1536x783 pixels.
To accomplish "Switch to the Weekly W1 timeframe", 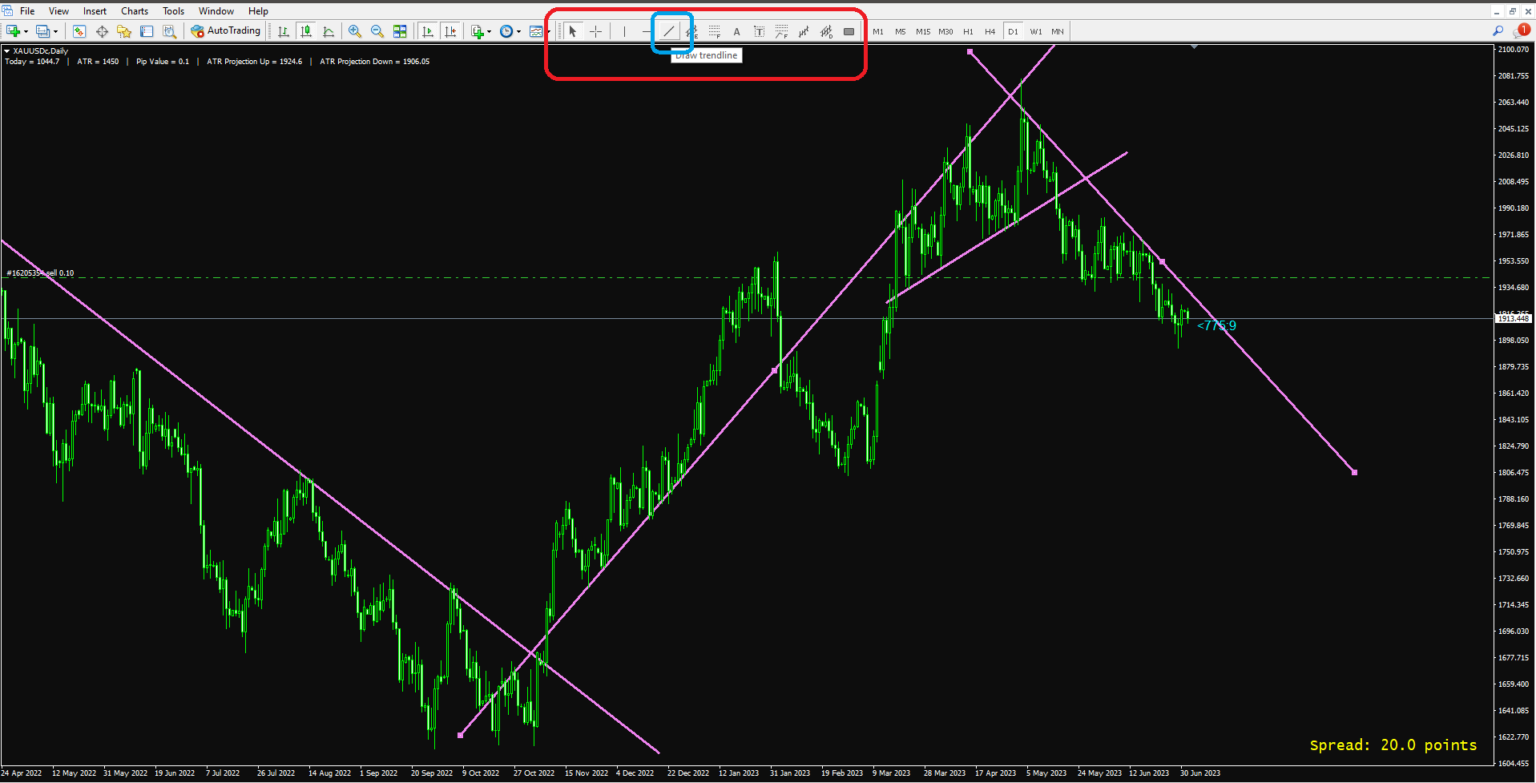I will tap(1035, 31).
